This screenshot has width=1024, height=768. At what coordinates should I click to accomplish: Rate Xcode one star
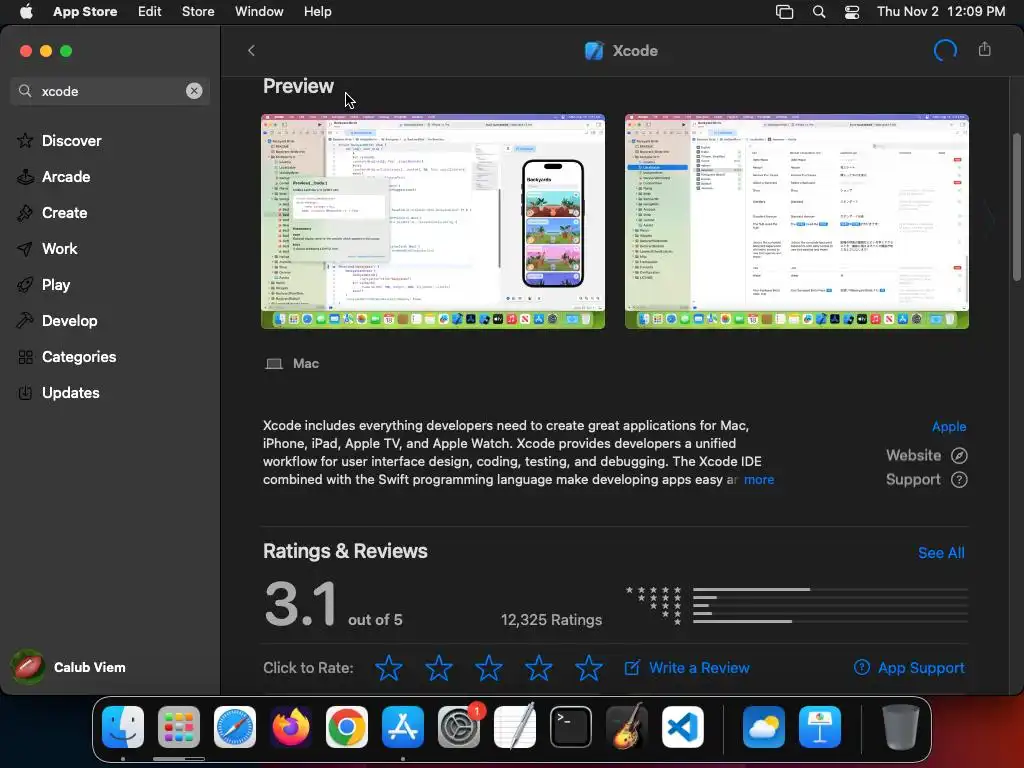(389, 667)
